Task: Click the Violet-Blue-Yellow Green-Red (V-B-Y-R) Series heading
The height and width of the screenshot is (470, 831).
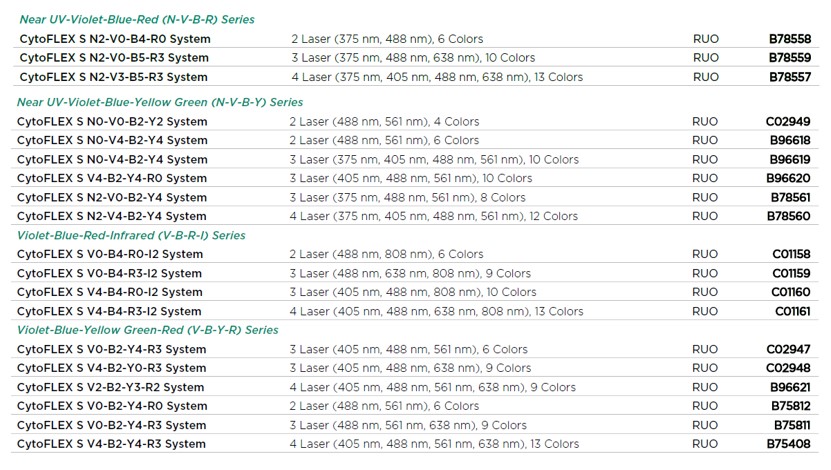Action: click(147, 329)
